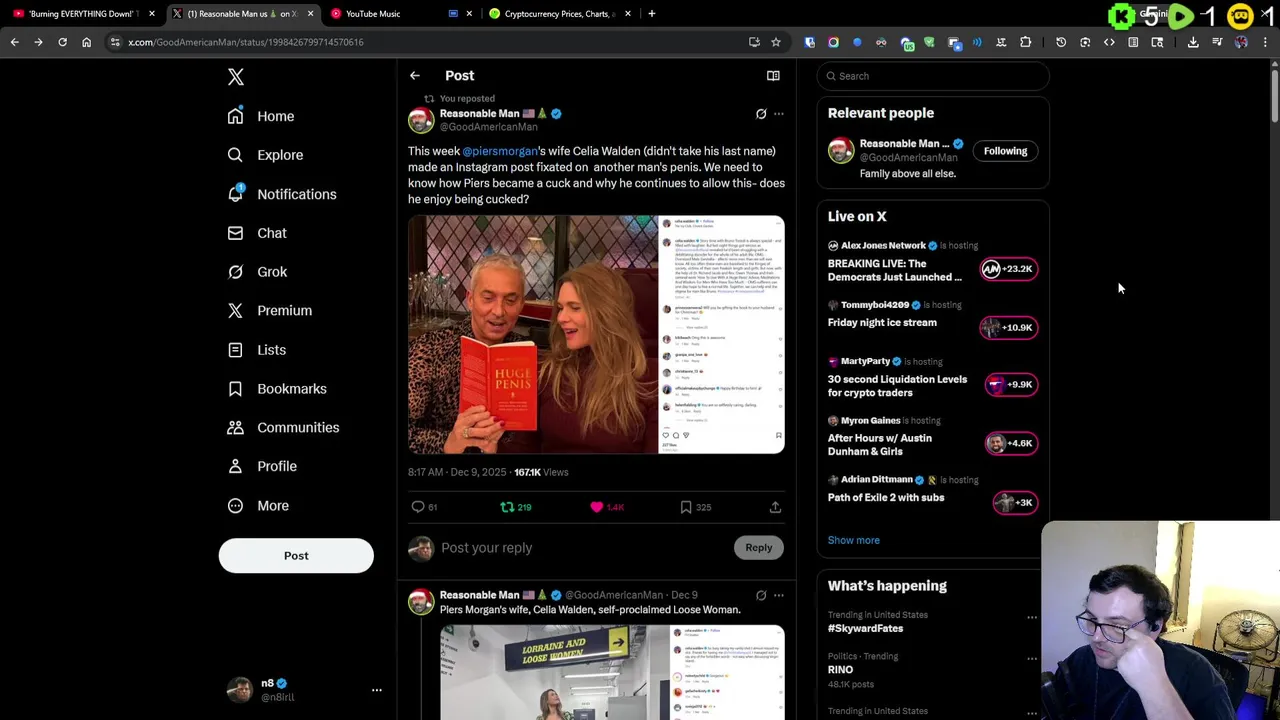The width and height of the screenshot is (1280, 720).
Task: Click browser home icon
Action: point(86,42)
